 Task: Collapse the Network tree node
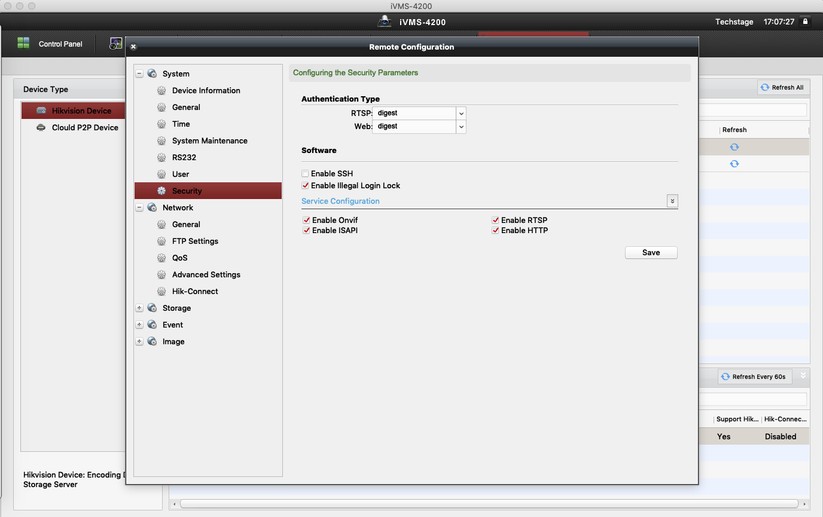pyautogui.click(x=139, y=208)
